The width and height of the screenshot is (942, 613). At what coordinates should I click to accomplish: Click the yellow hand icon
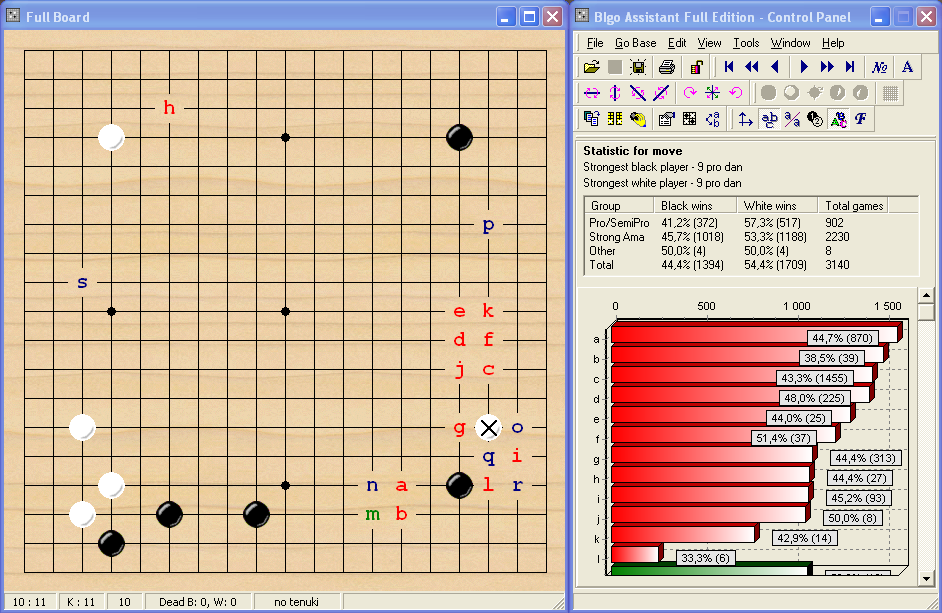[x=638, y=119]
